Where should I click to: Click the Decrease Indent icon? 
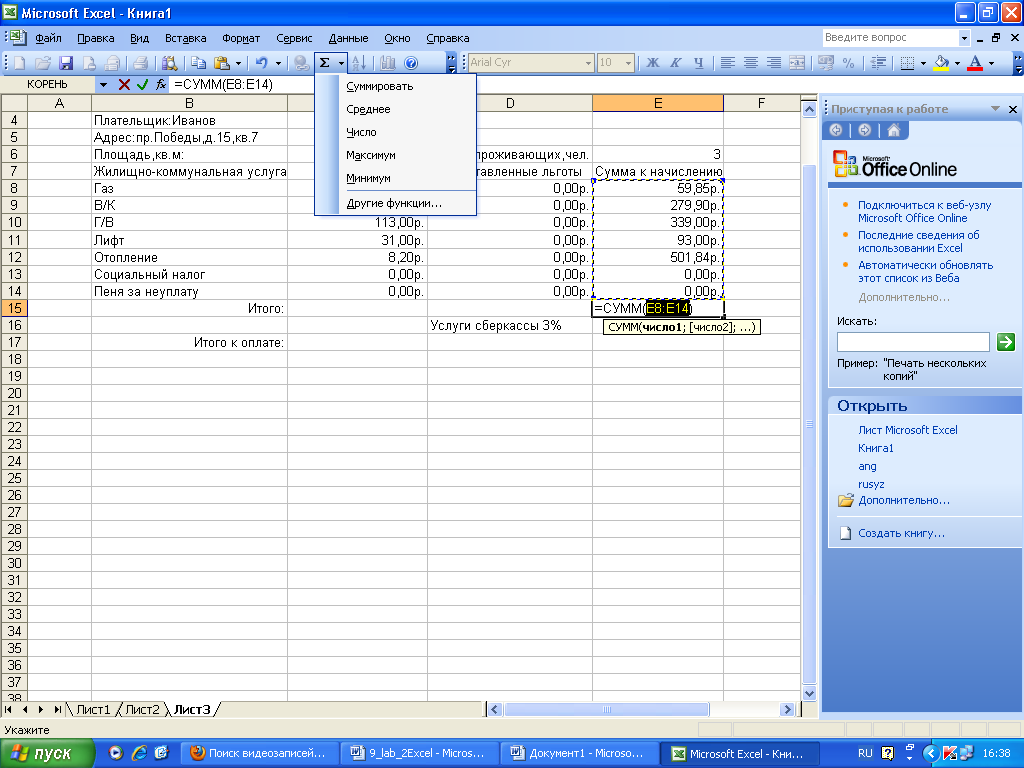878,63
